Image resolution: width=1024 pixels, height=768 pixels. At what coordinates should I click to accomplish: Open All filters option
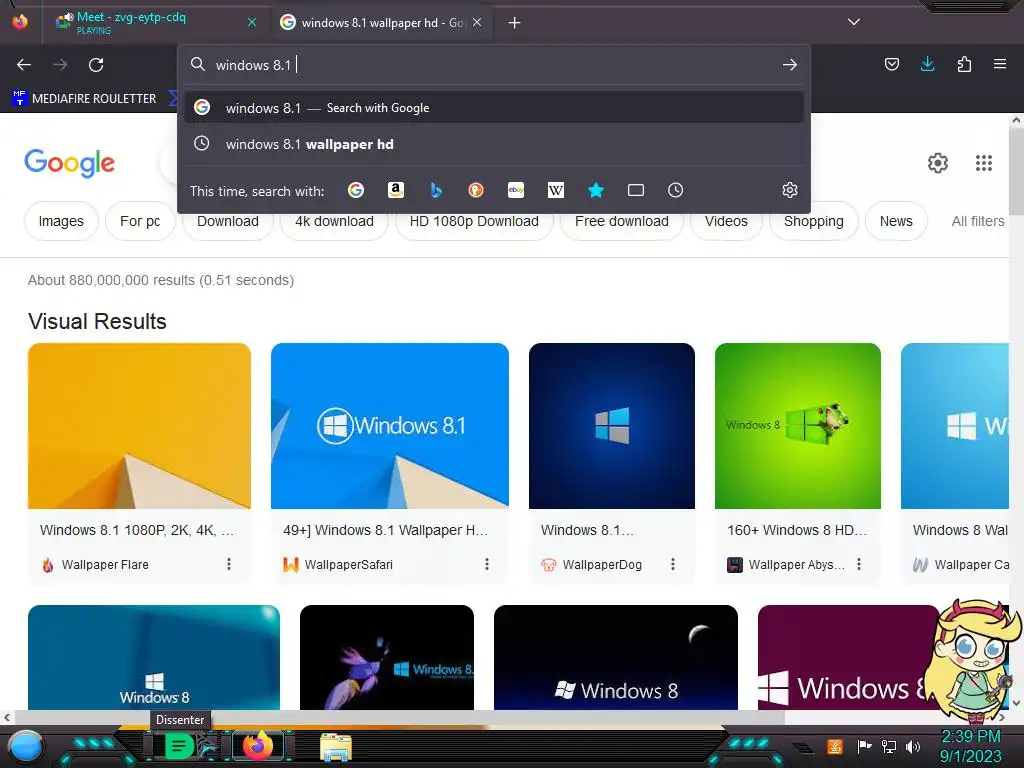point(978,221)
